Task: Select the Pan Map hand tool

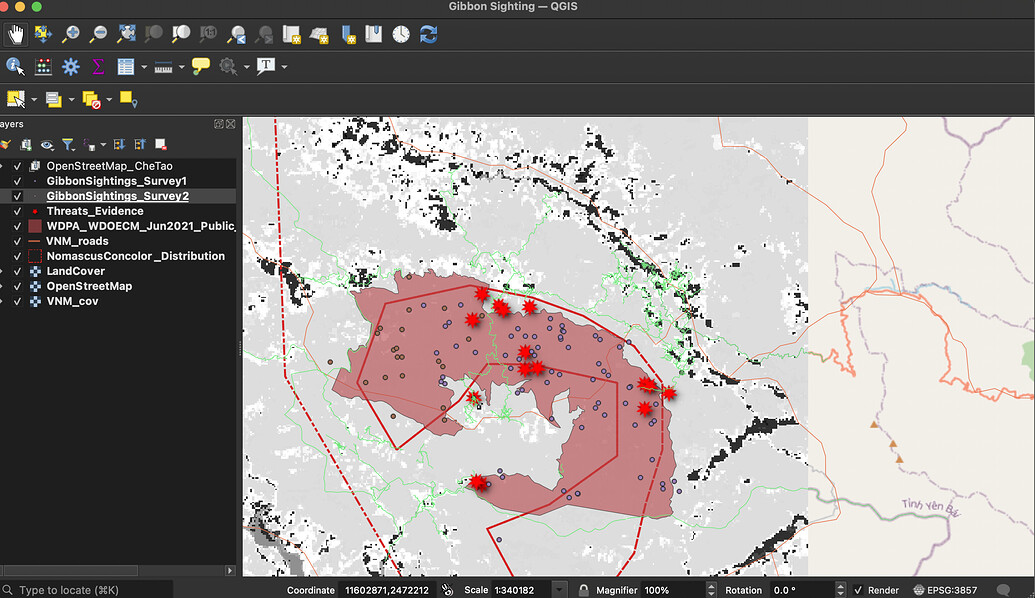Action: click(x=16, y=34)
